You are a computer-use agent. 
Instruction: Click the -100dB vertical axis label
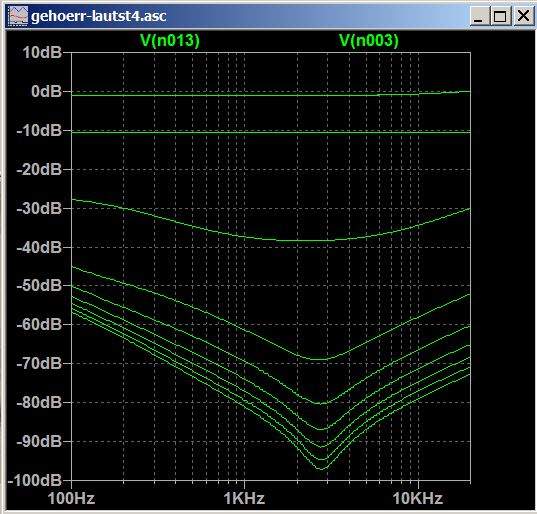coord(35,480)
